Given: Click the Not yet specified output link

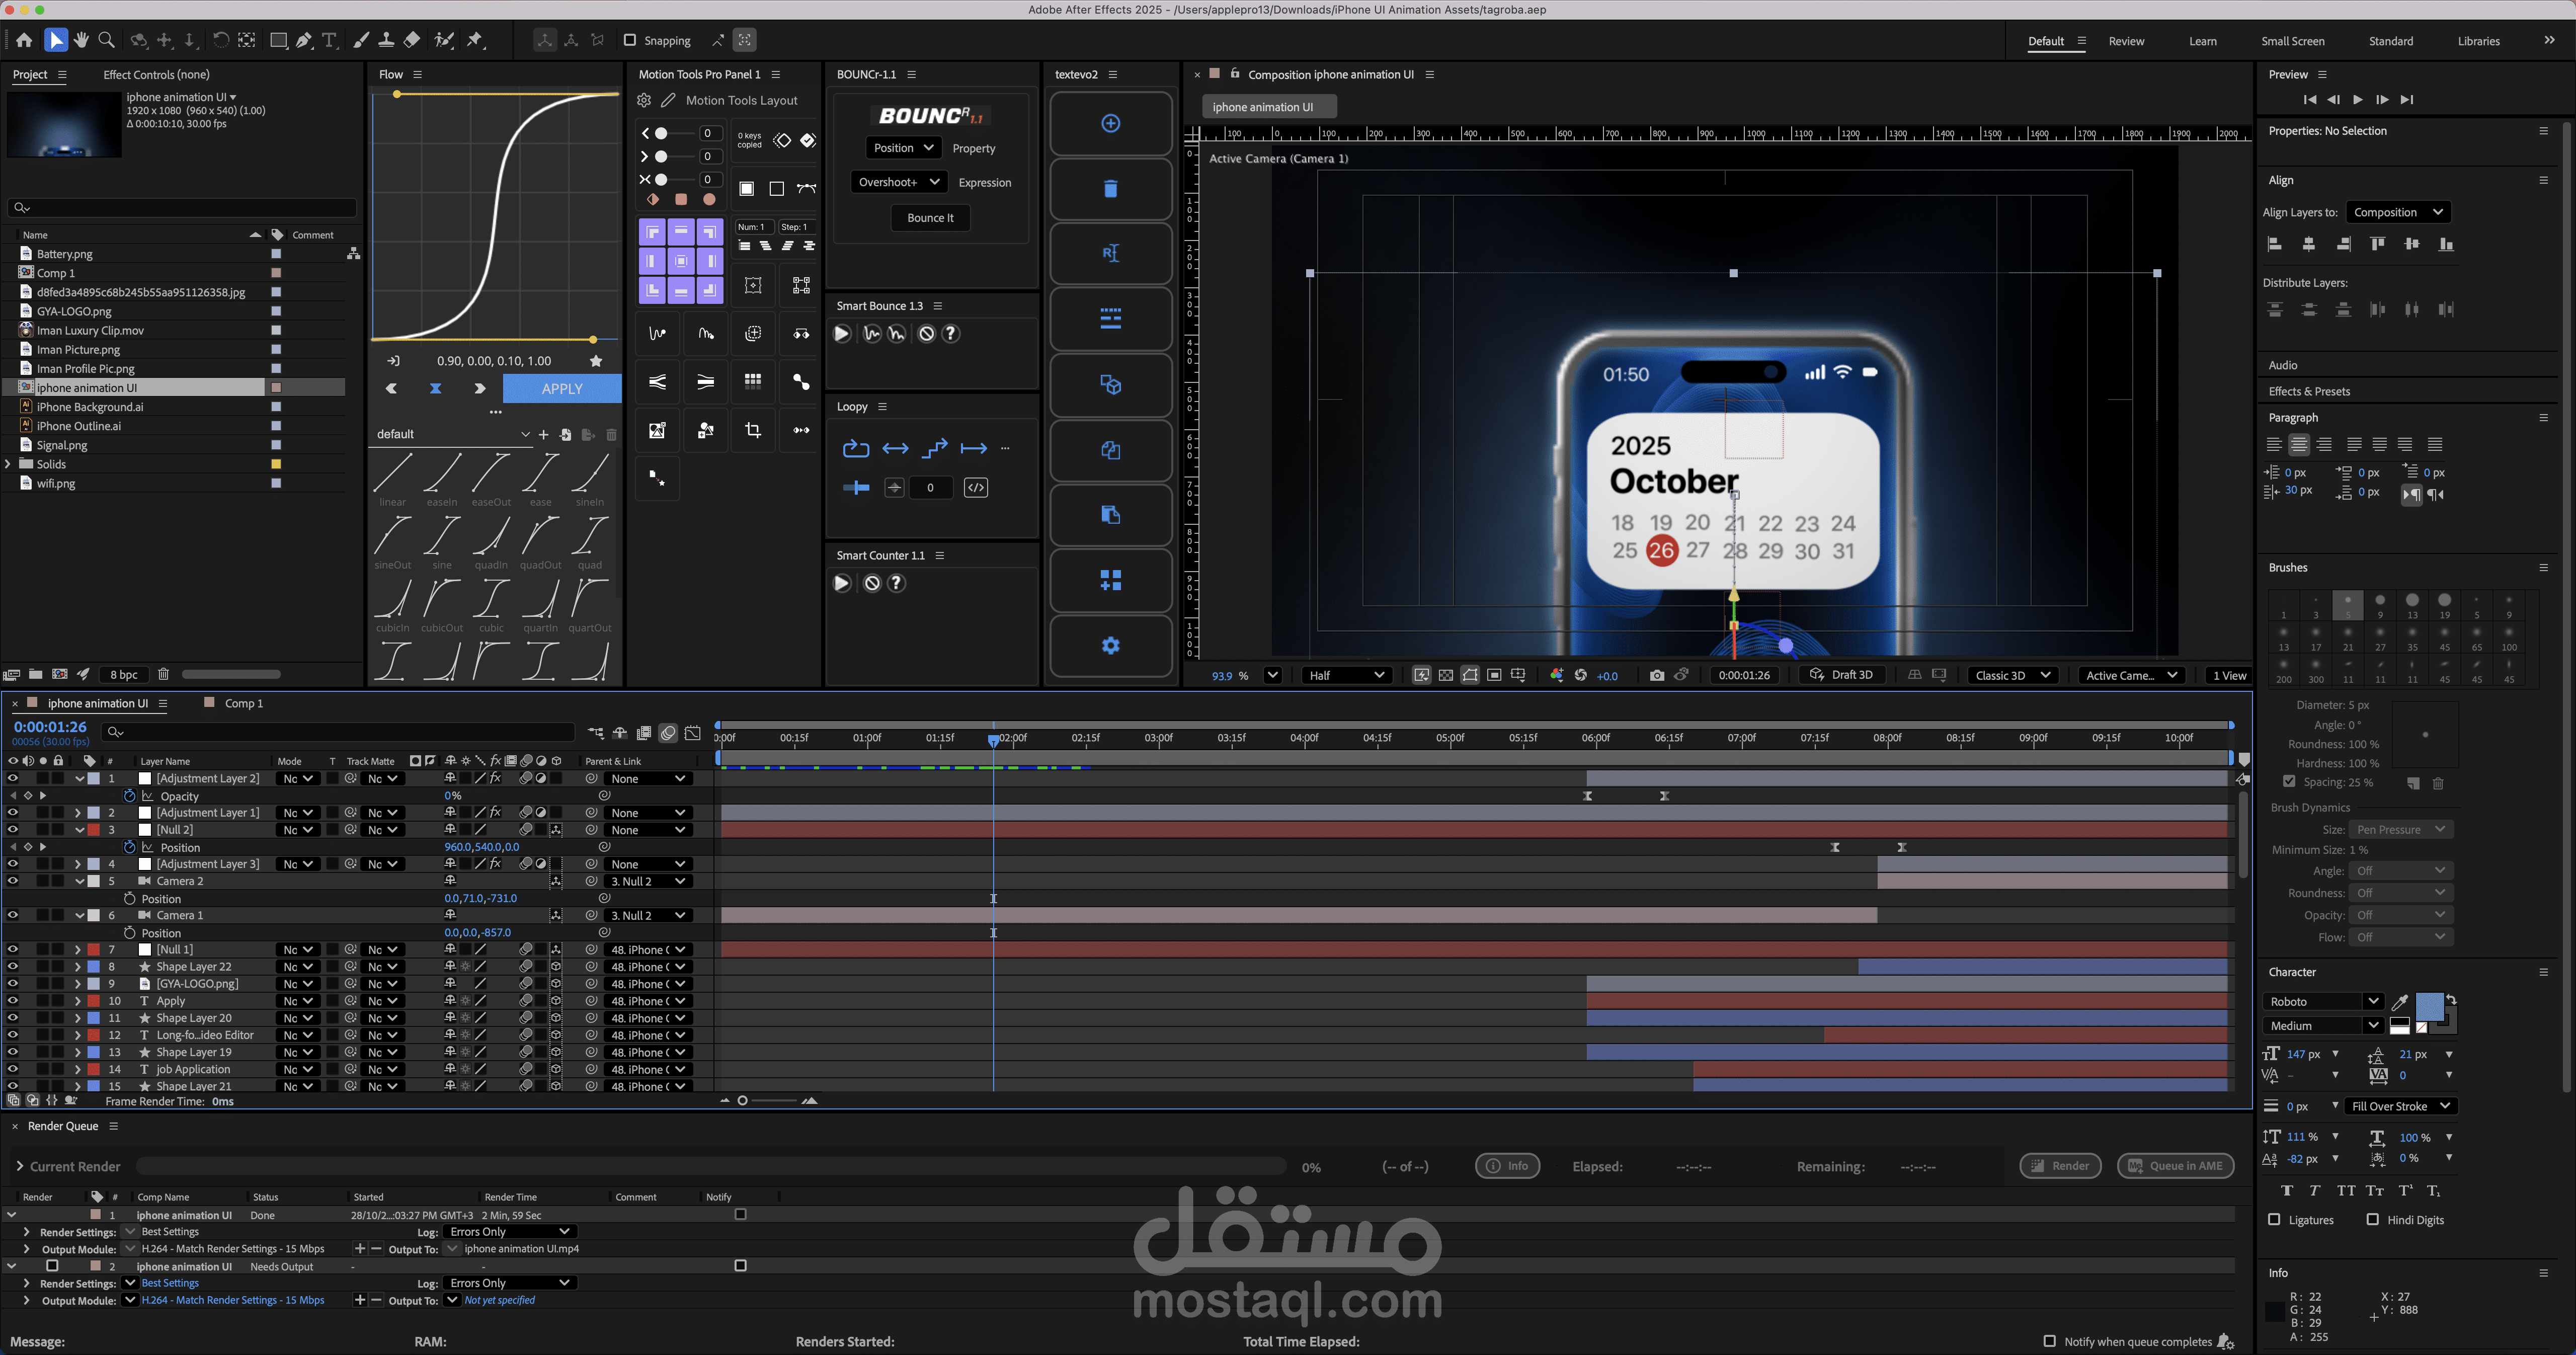Looking at the screenshot, I should 500,1300.
